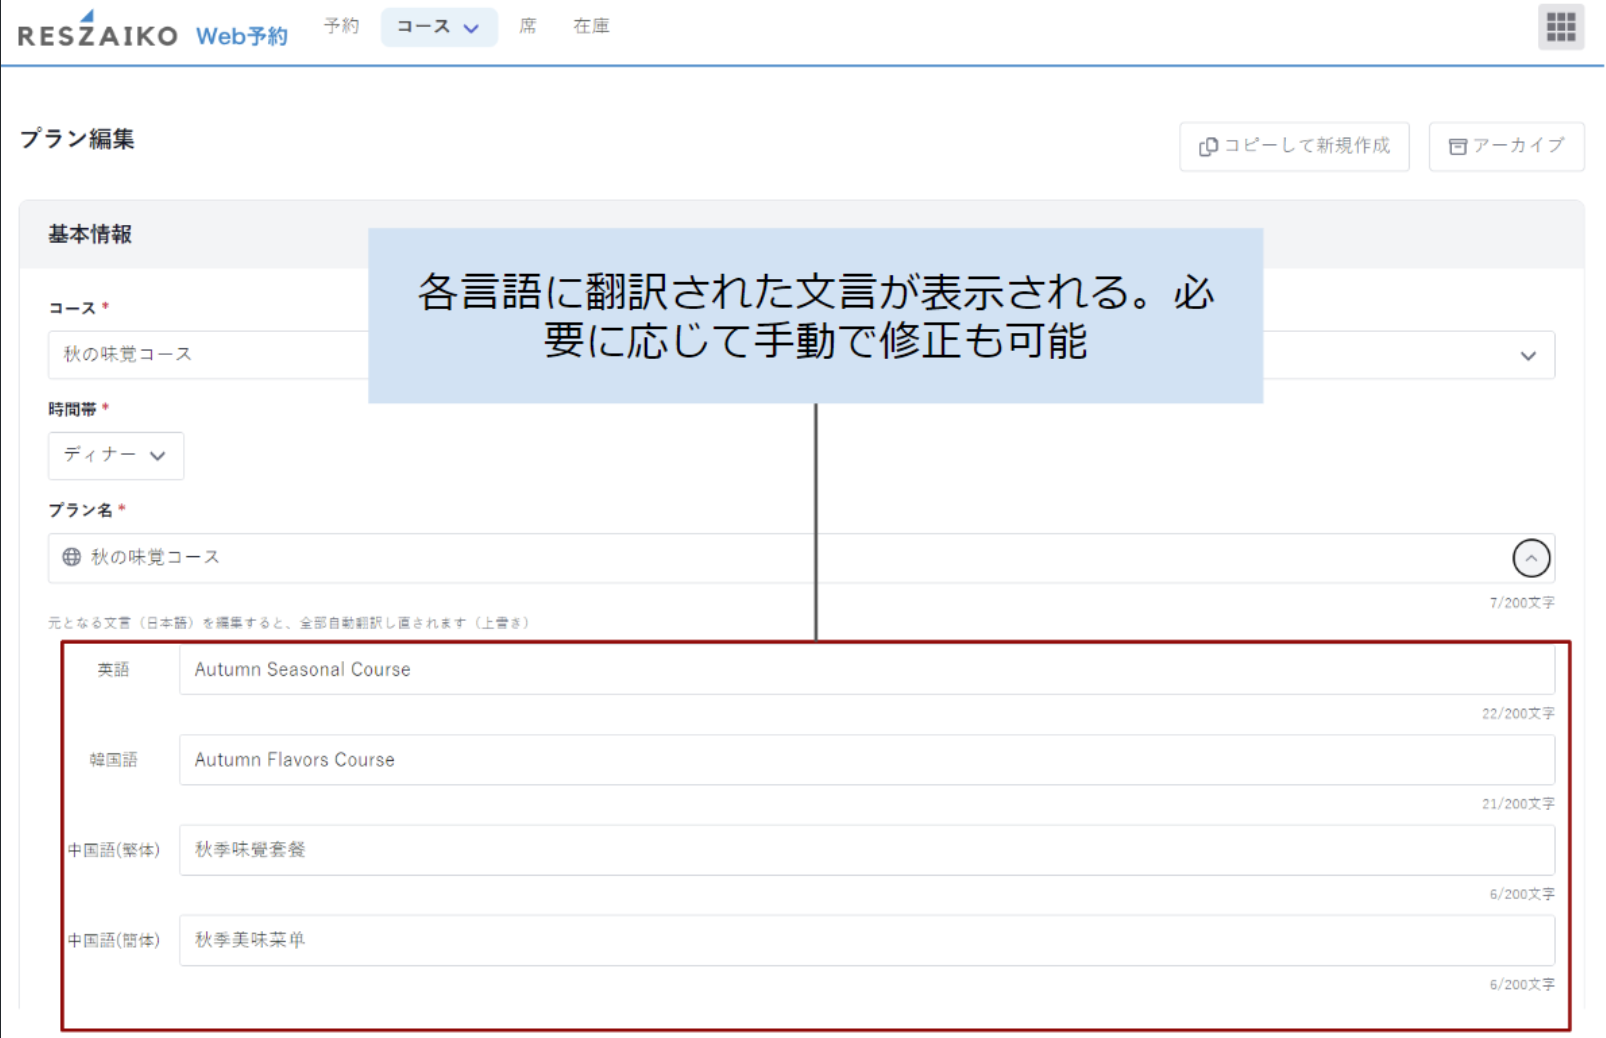Viewport: 1606px width, 1038px height.
Task: Edit the 中国語(繁体) translation field
Action: coord(866,850)
